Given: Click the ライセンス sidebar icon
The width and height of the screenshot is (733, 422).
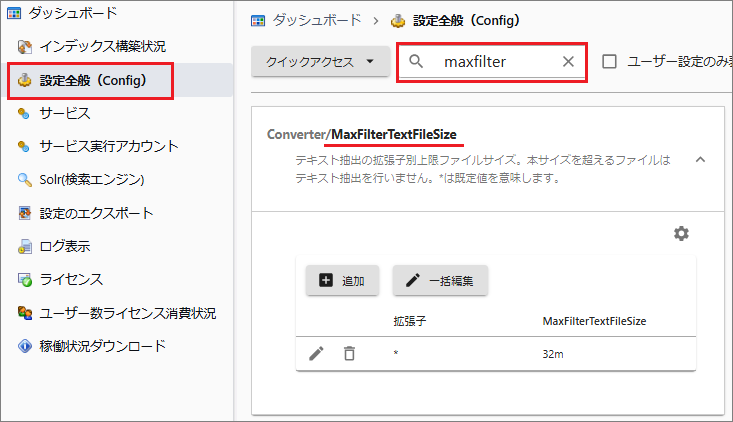Looking at the screenshot, I should [x=25, y=279].
